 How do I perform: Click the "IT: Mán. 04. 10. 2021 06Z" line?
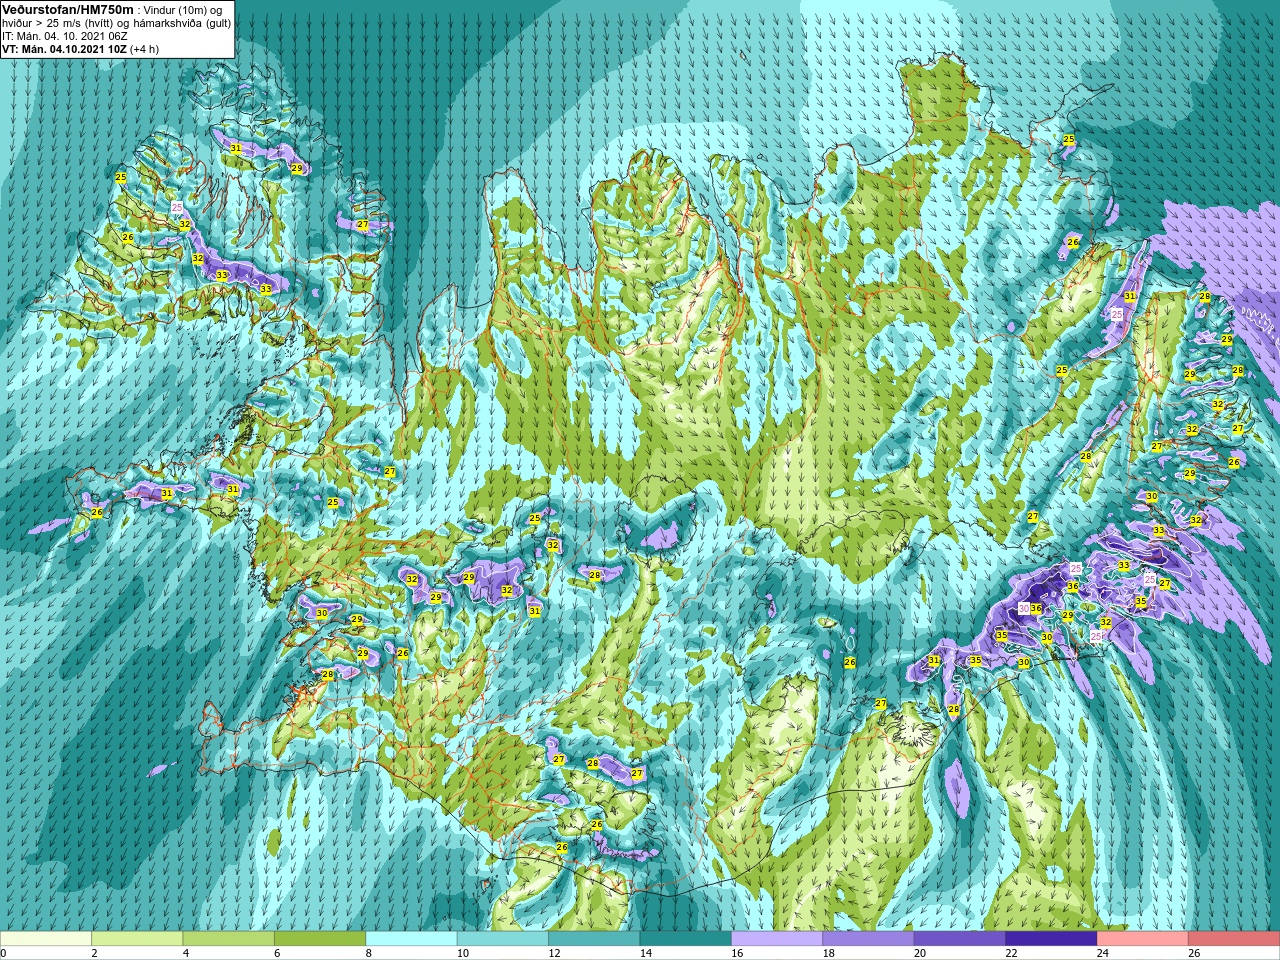tap(65, 36)
